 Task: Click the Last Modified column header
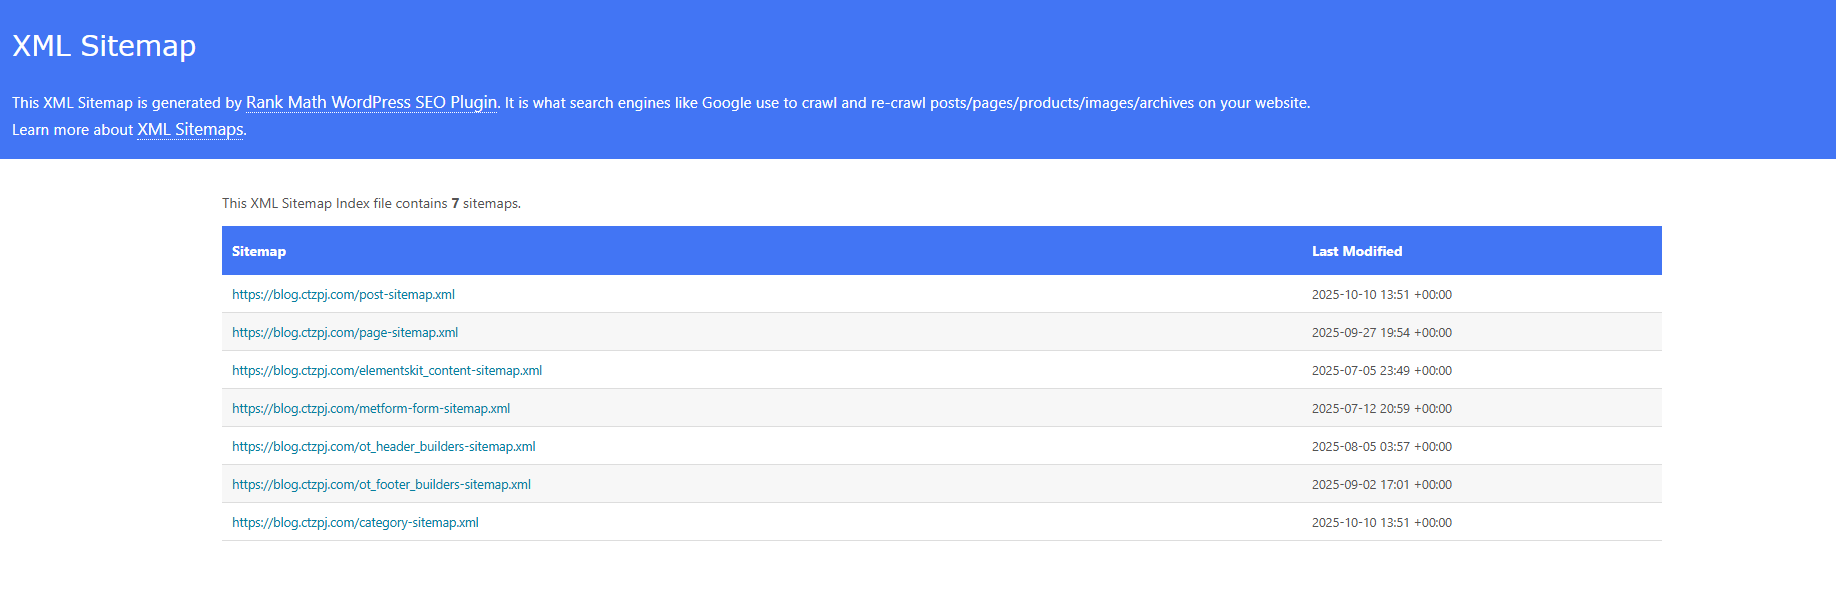point(1357,252)
